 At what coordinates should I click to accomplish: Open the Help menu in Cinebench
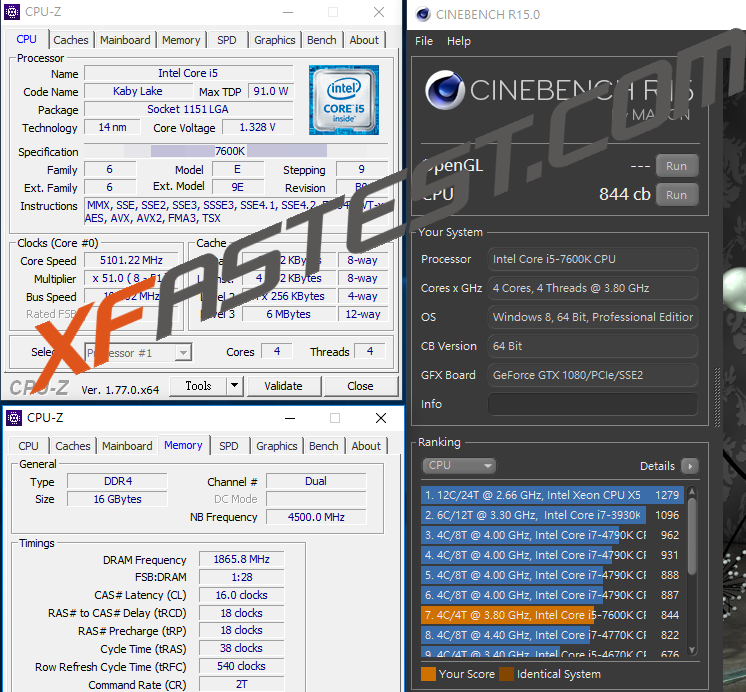click(459, 41)
